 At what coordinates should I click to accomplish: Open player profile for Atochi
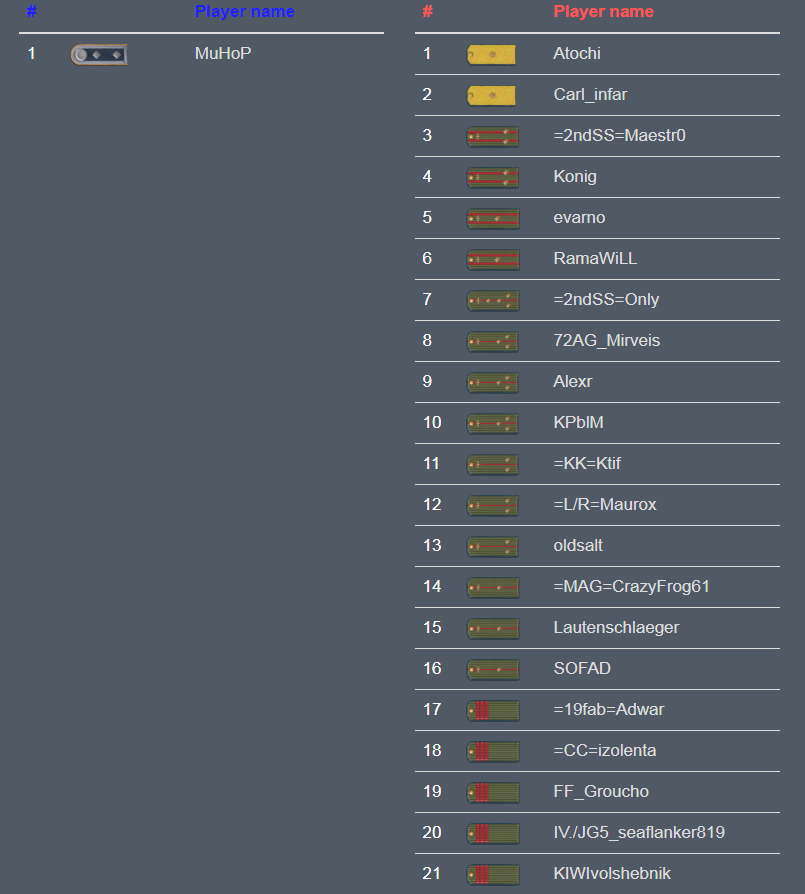(x=577, y=54)
